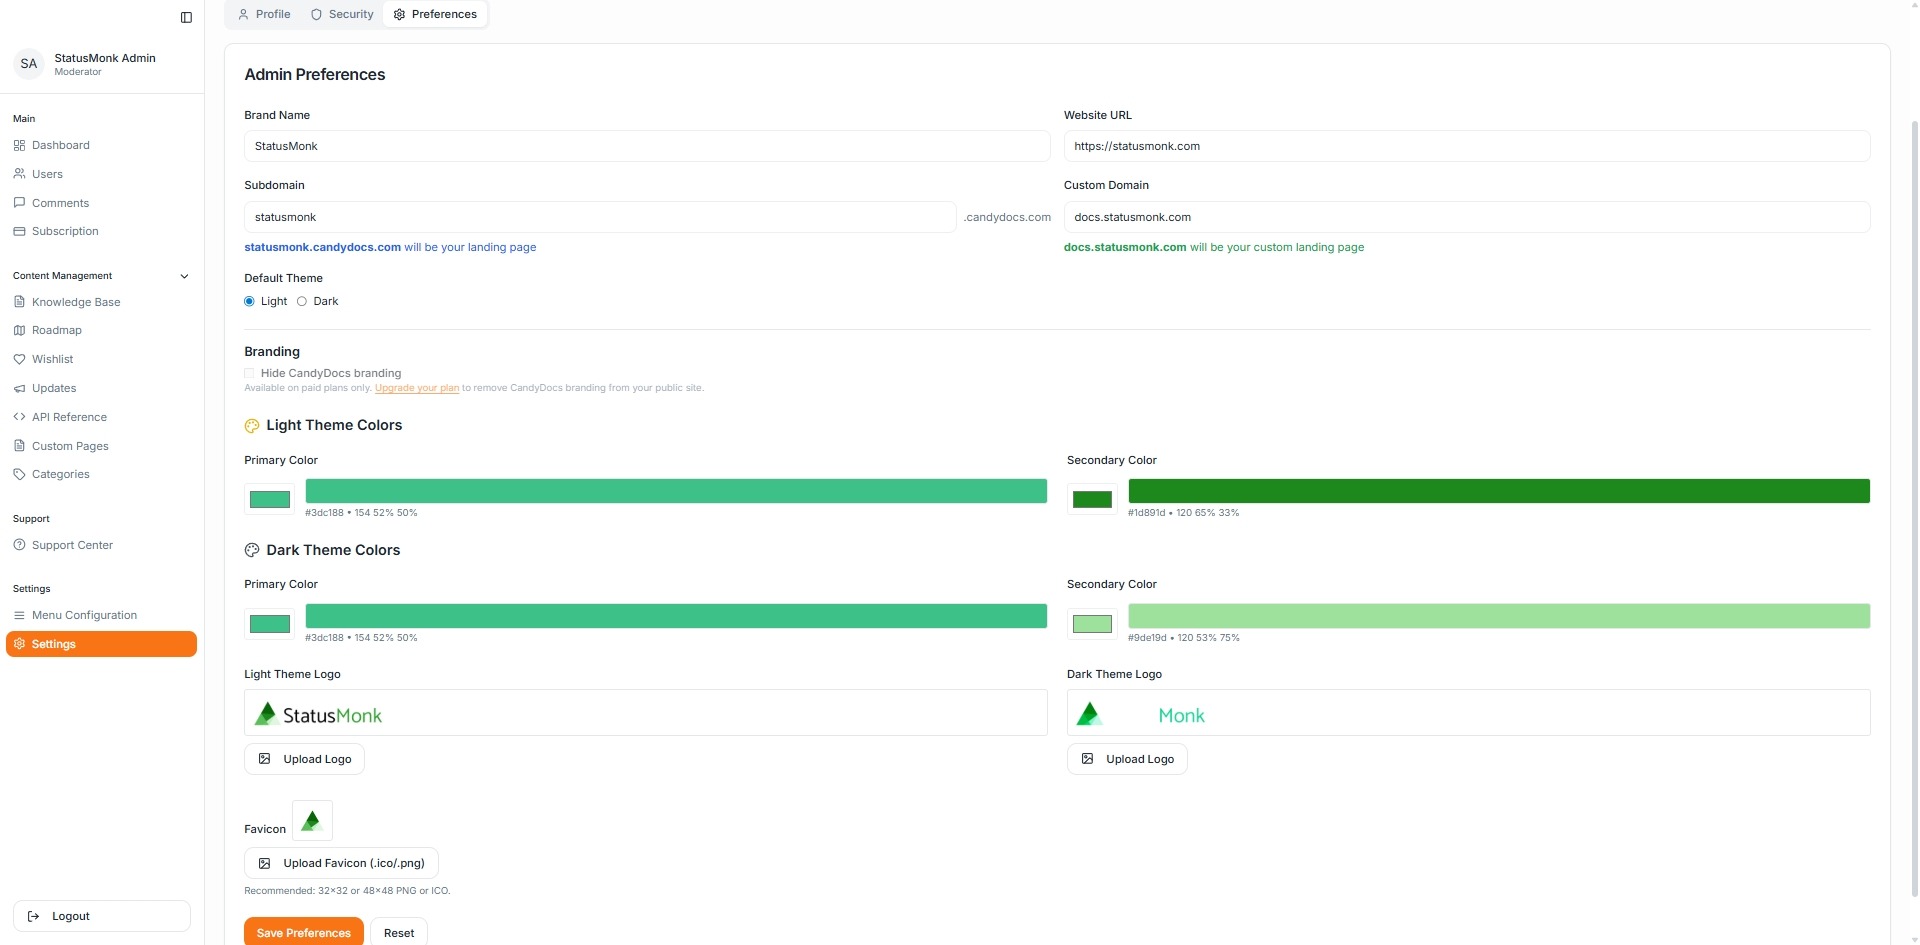Switch to the Security tab

pyautogui.click(x=342, y=14)
